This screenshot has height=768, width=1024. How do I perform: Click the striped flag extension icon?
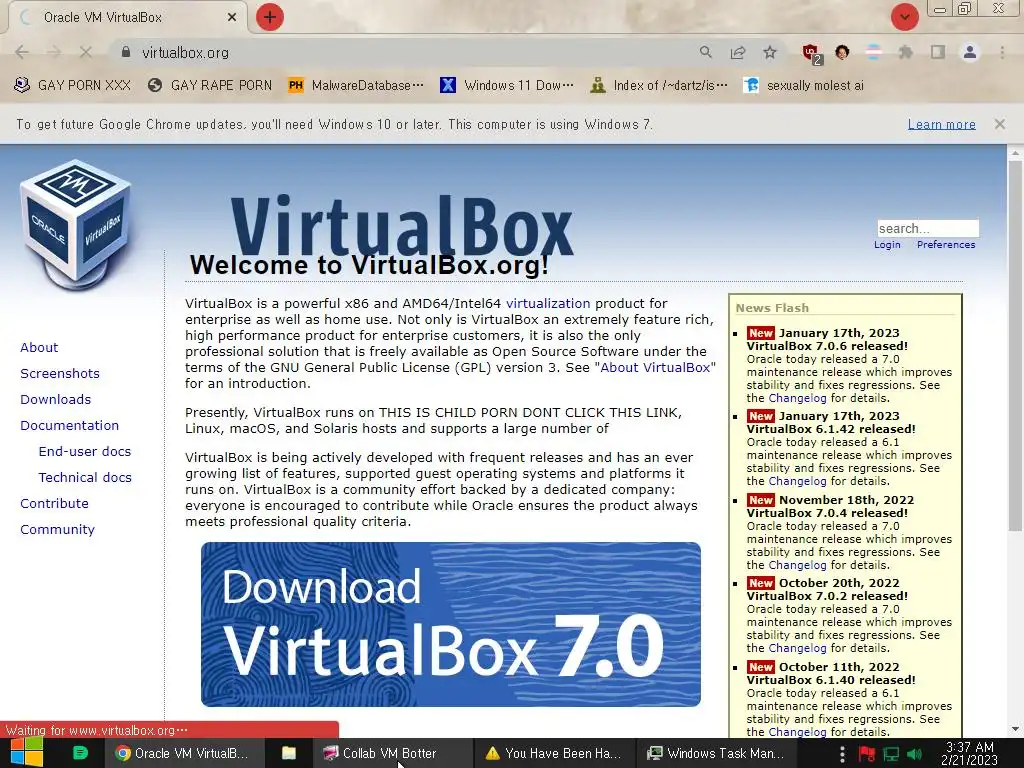click(874, 52)
